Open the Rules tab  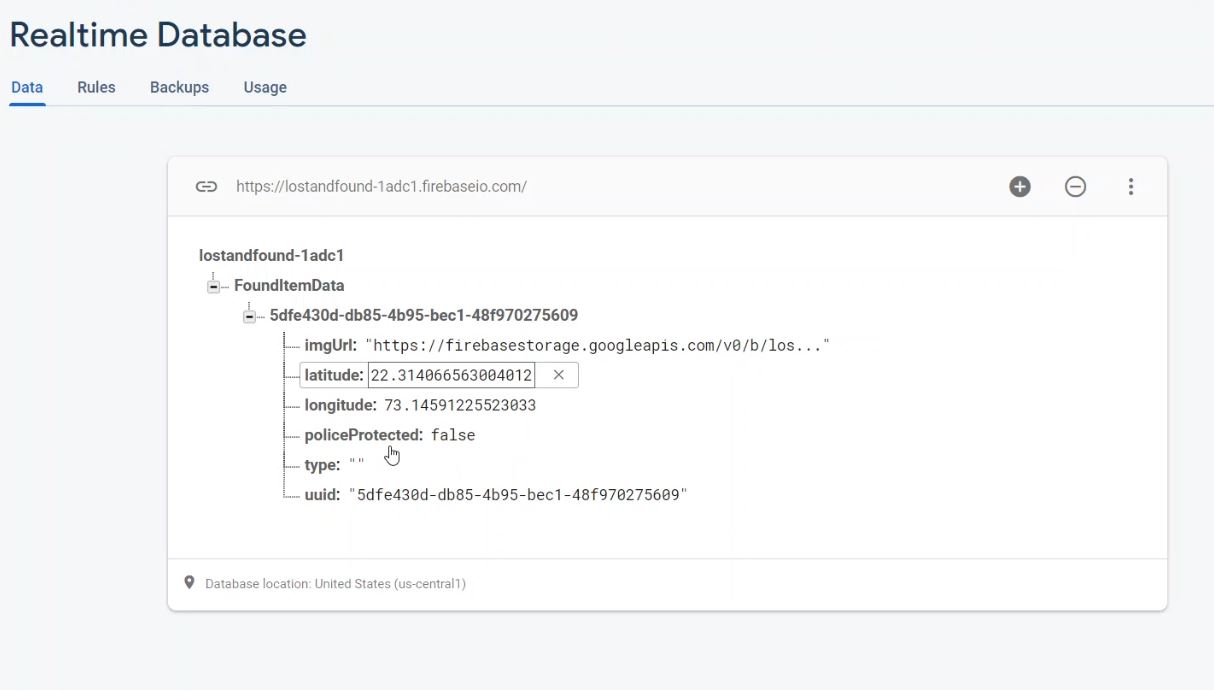pyautogui.click(x=96, y=87)
